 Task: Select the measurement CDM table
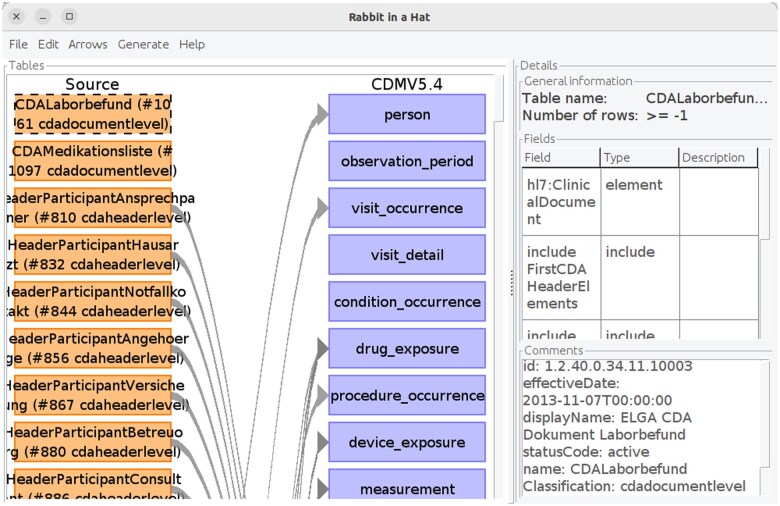[x=407, y=484]
